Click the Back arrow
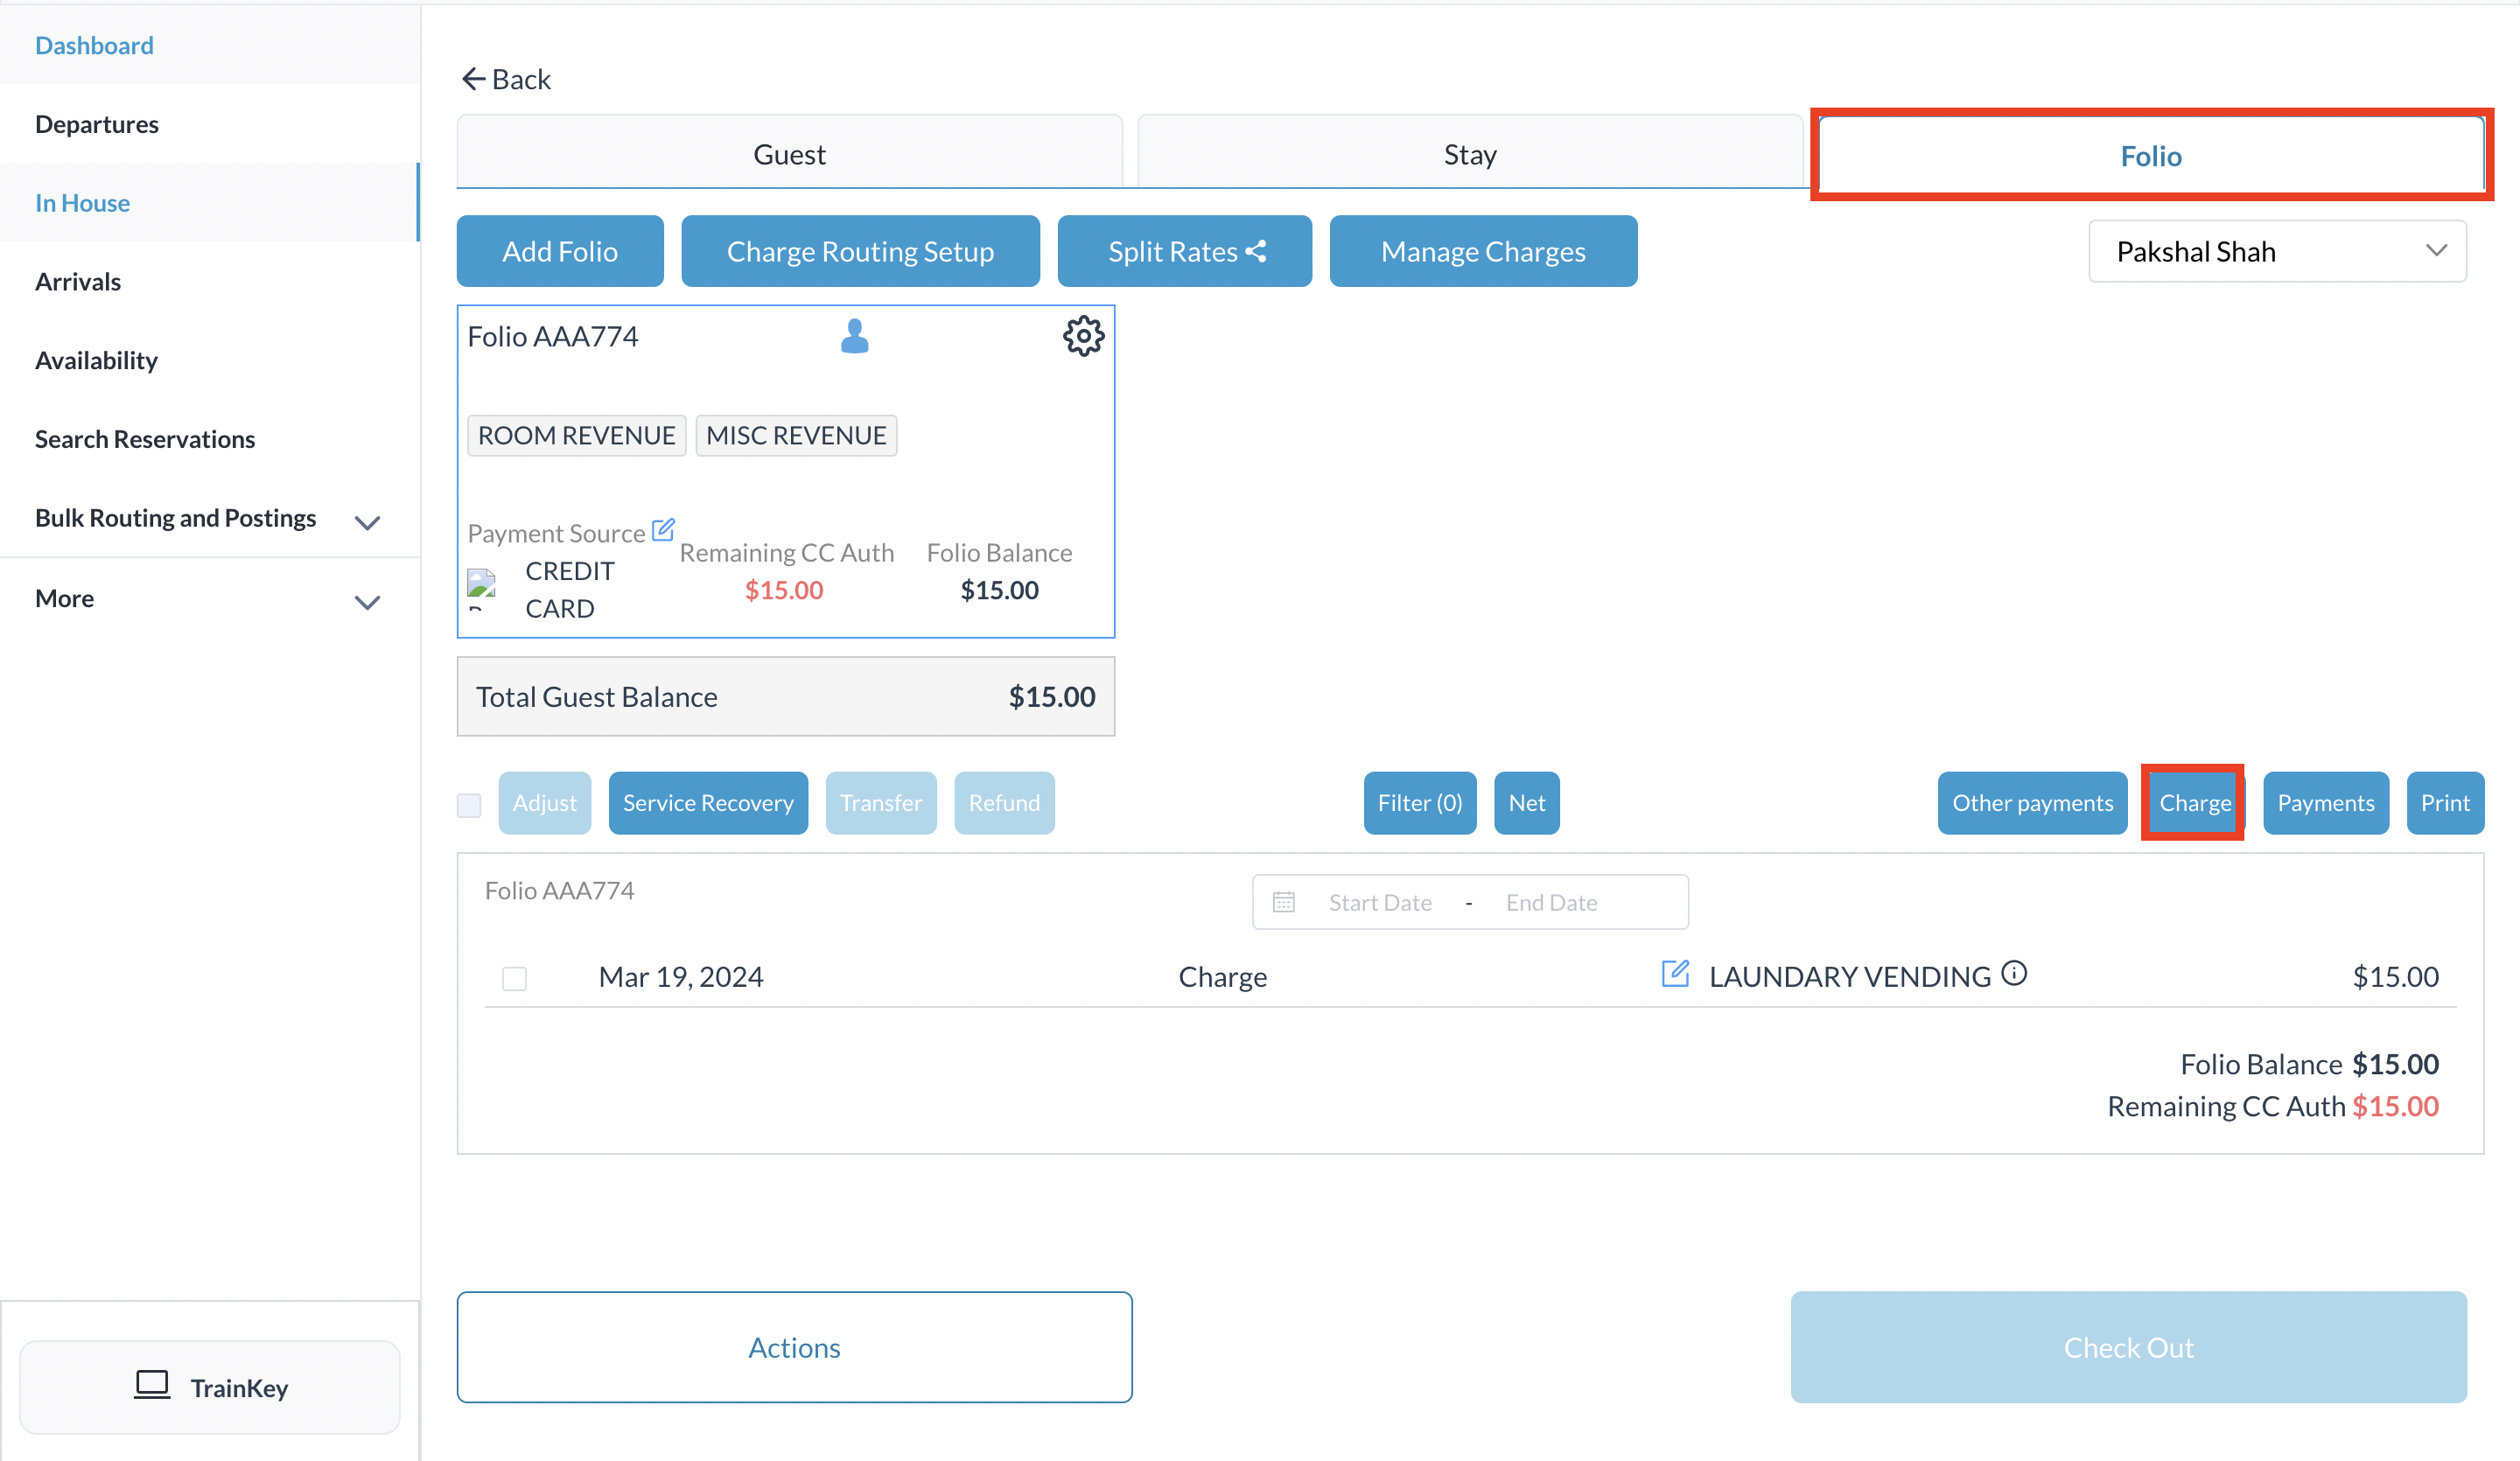Viewport: 2520px width, 1461px height. (473, 79)
